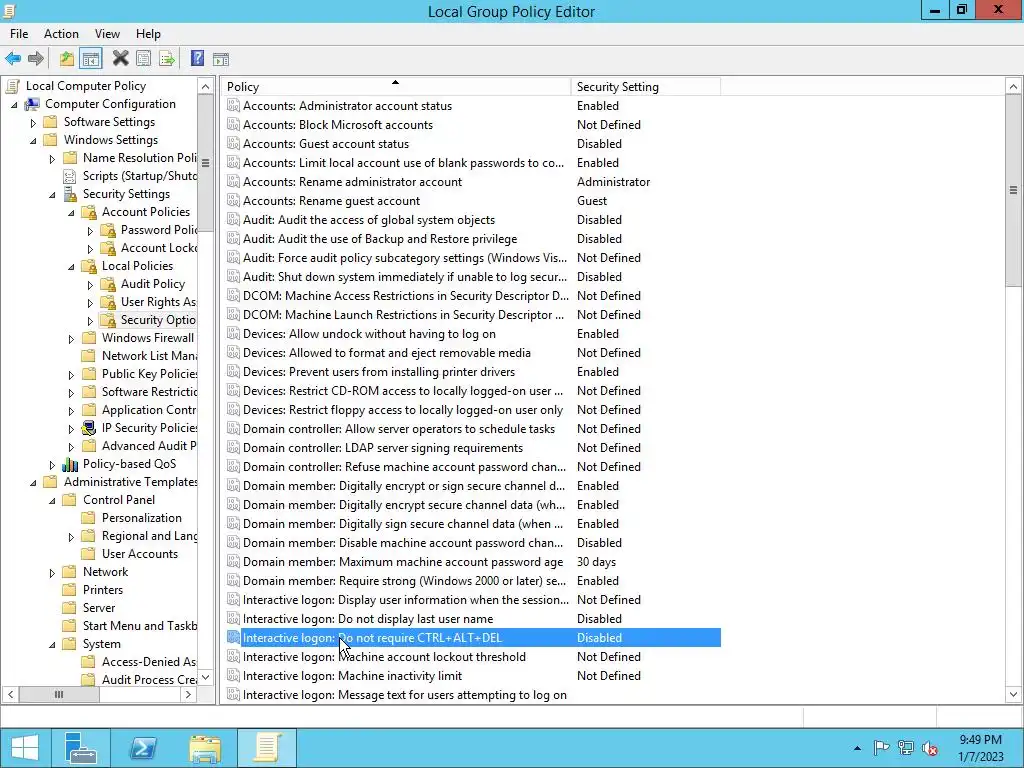Open the Action menu
Viewport: 1024px width, 768px height.
click(61, 34)
